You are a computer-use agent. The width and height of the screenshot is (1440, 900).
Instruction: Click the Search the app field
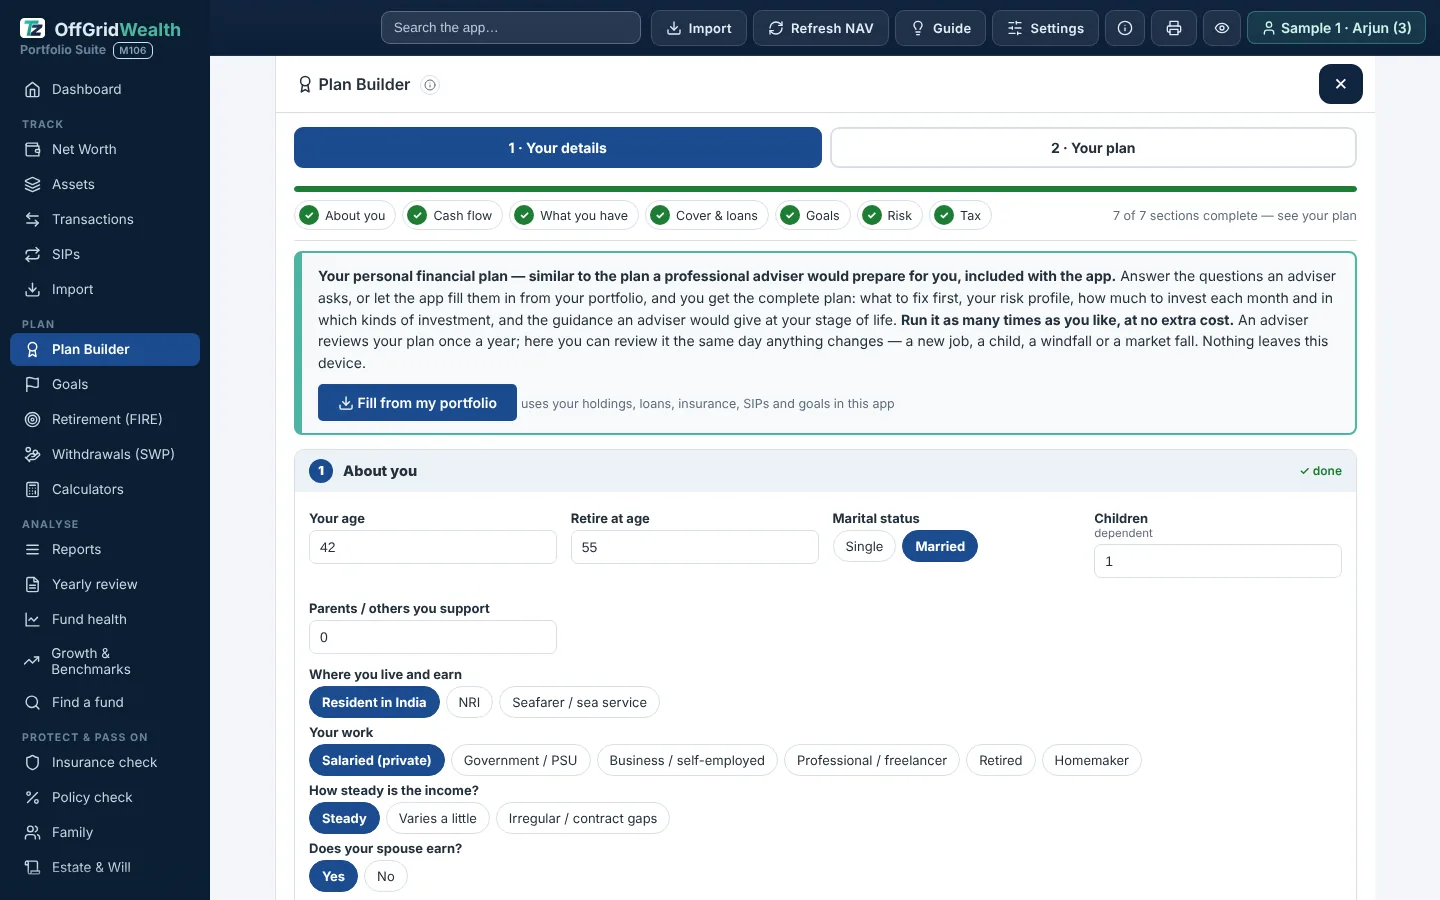click(511, 28)
